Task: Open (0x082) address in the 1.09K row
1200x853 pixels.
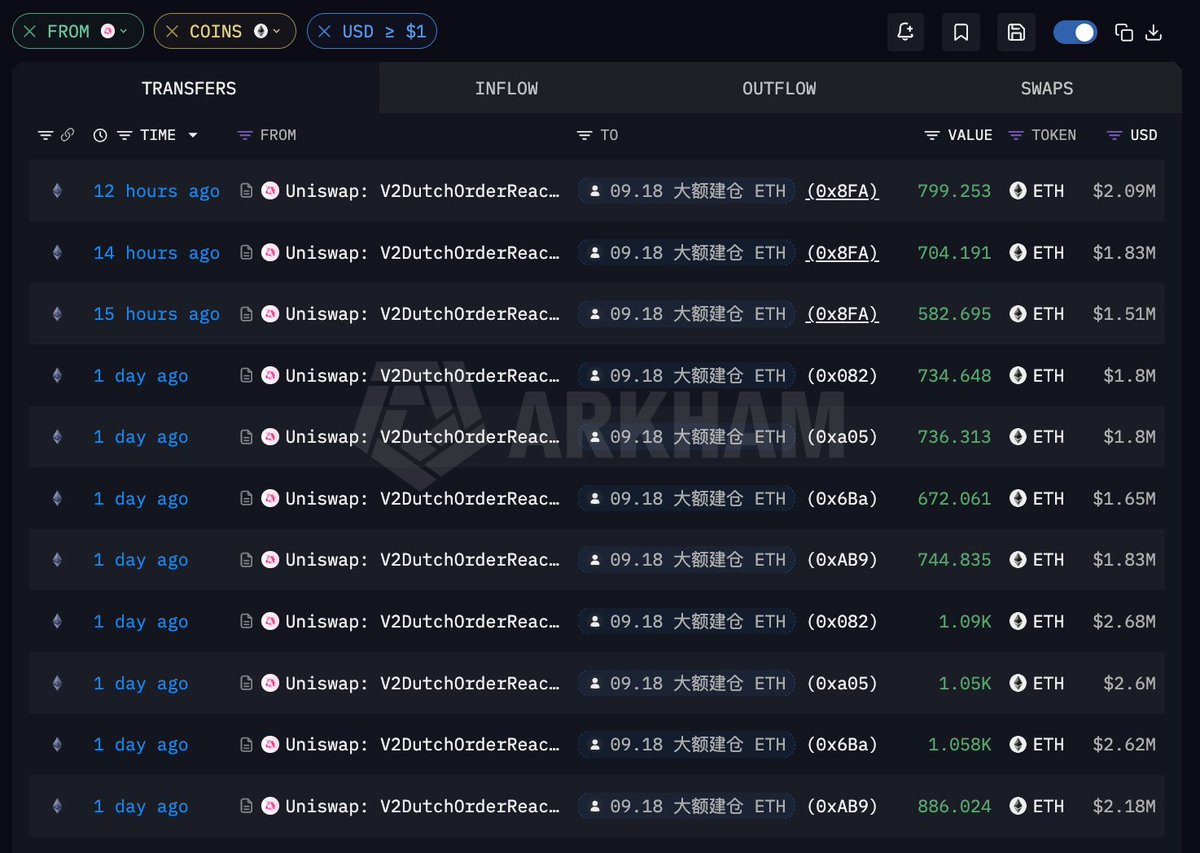Action: pyautogui.click(x=842, y=622)
